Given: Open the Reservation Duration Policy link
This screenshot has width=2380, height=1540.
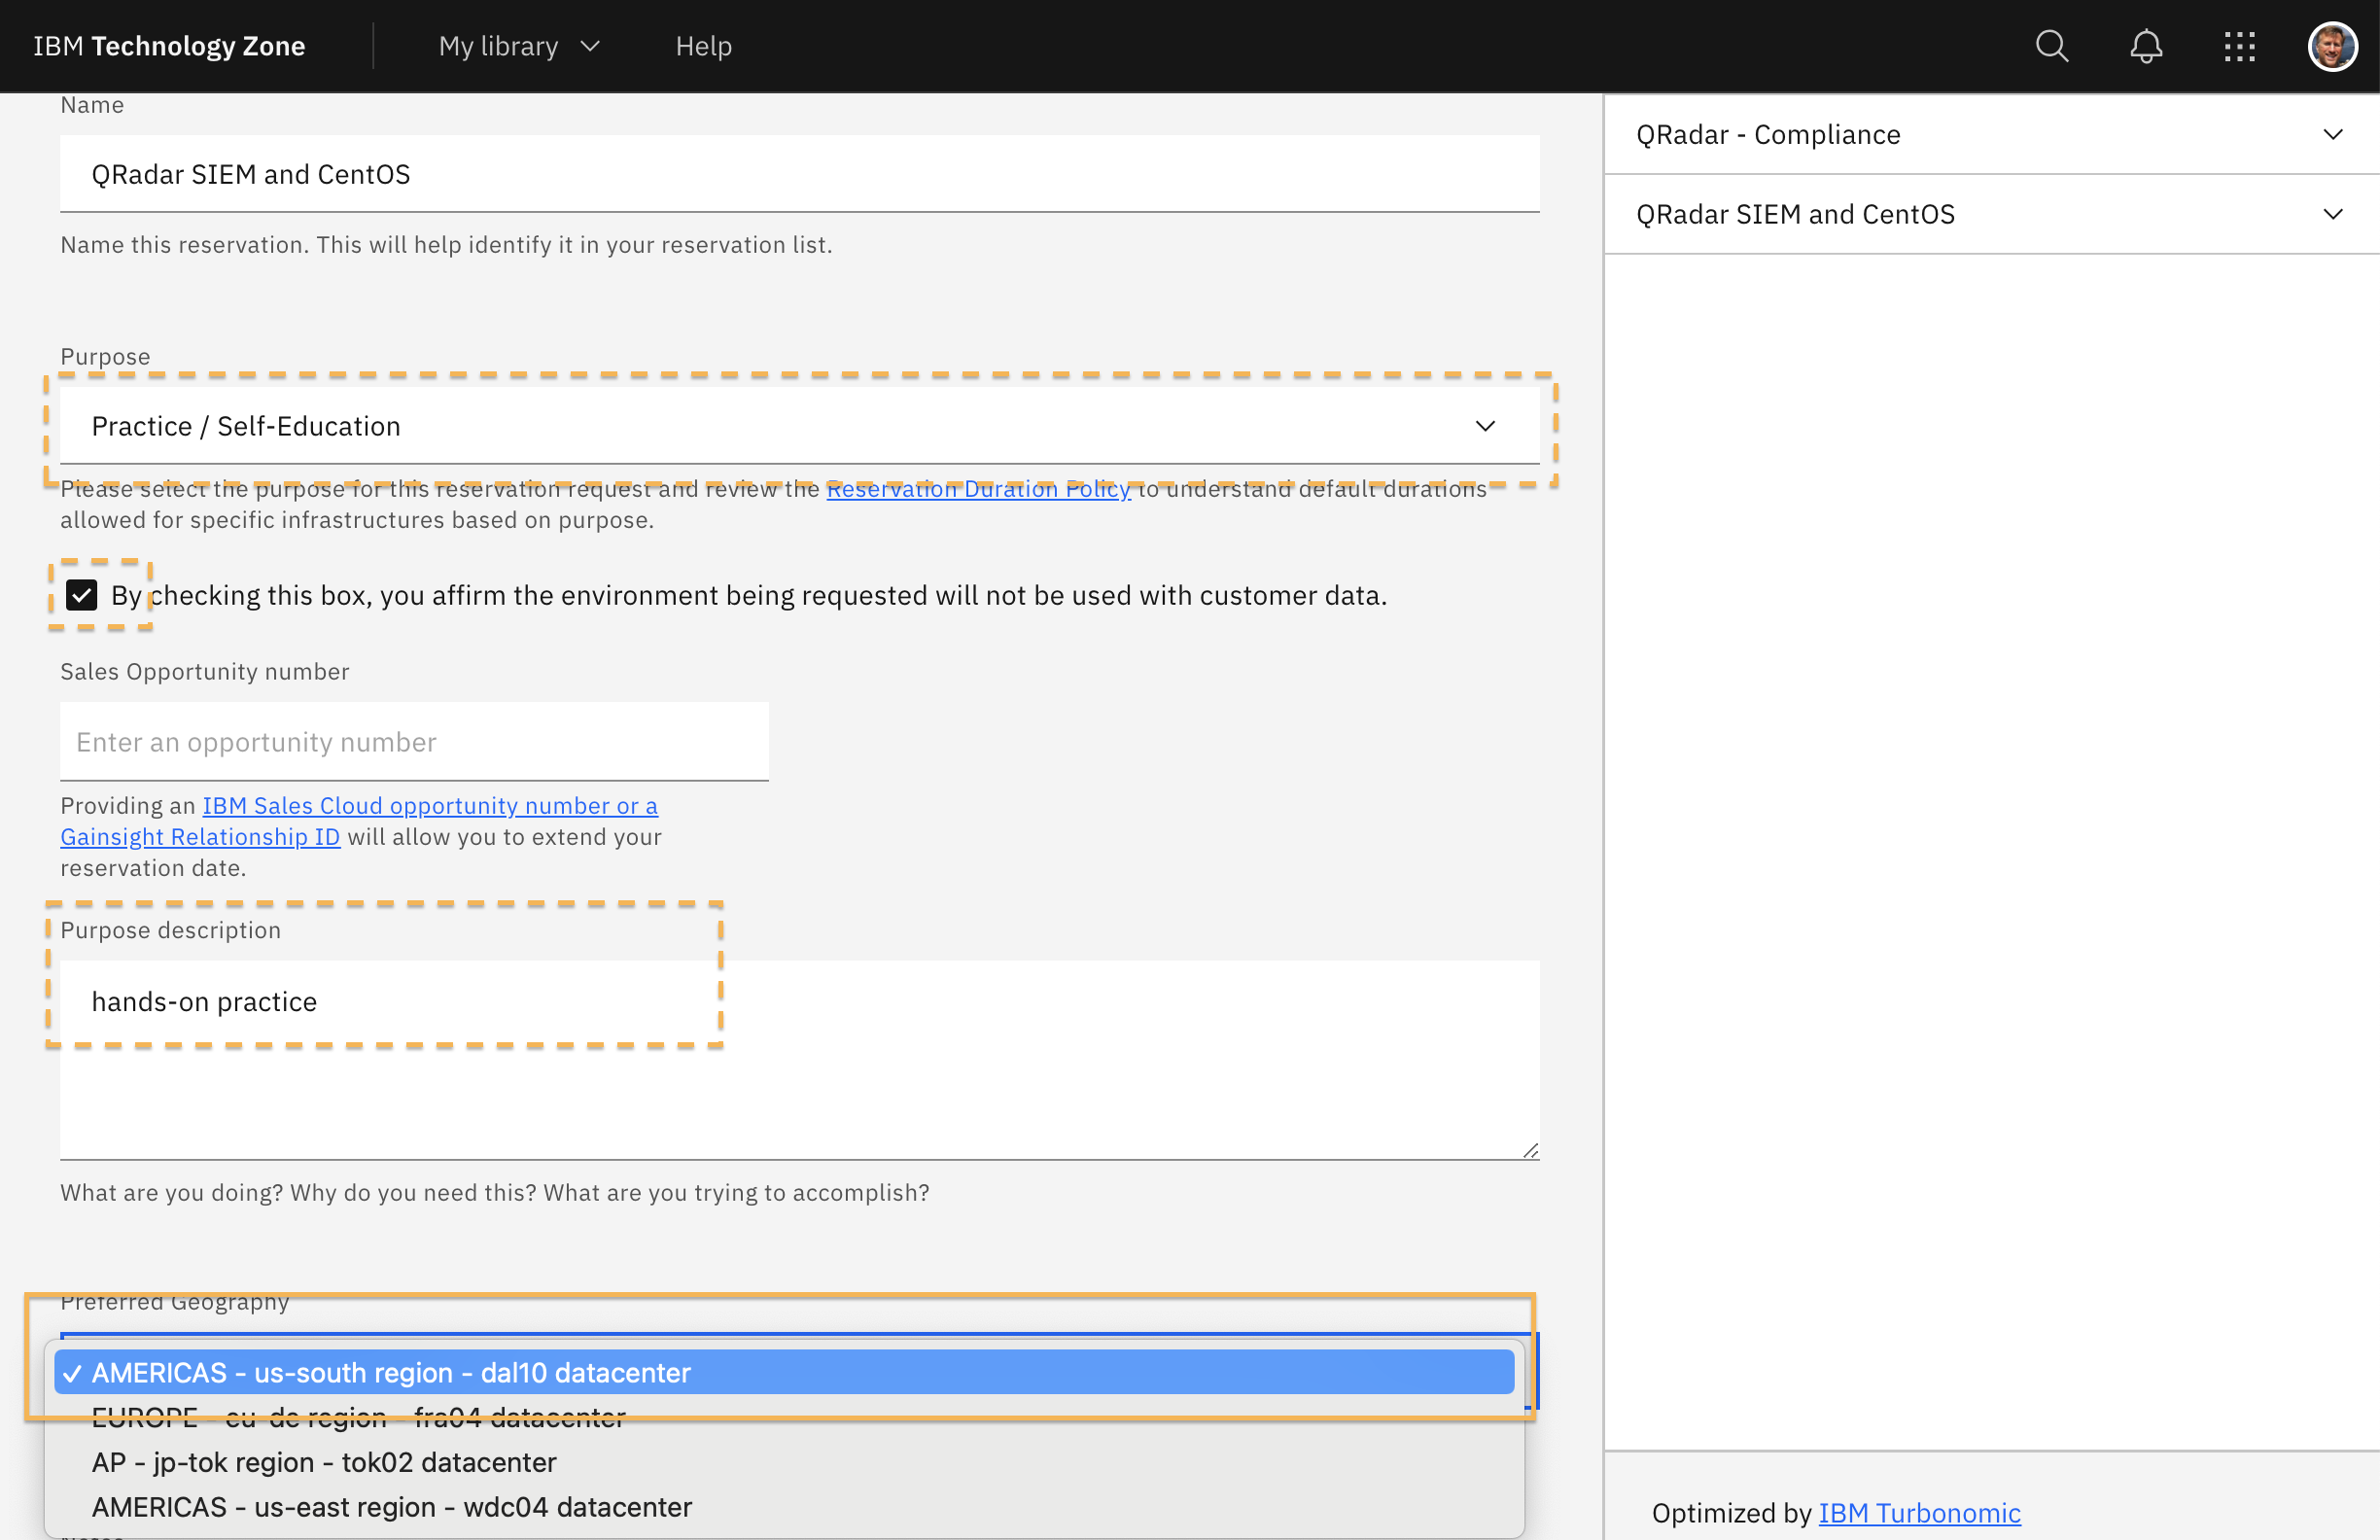Looking at the screenshot, I should 977,489.
